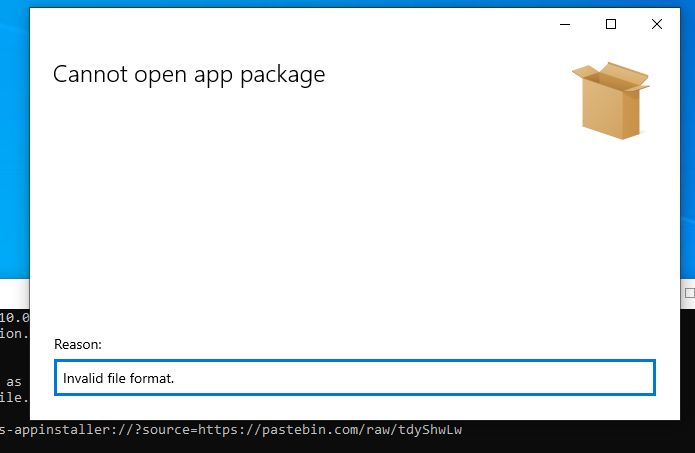Click terminal line ending with 'ile.'
Image resolution: width=695 pixels, height=453 pixels.
pos(15,397)
